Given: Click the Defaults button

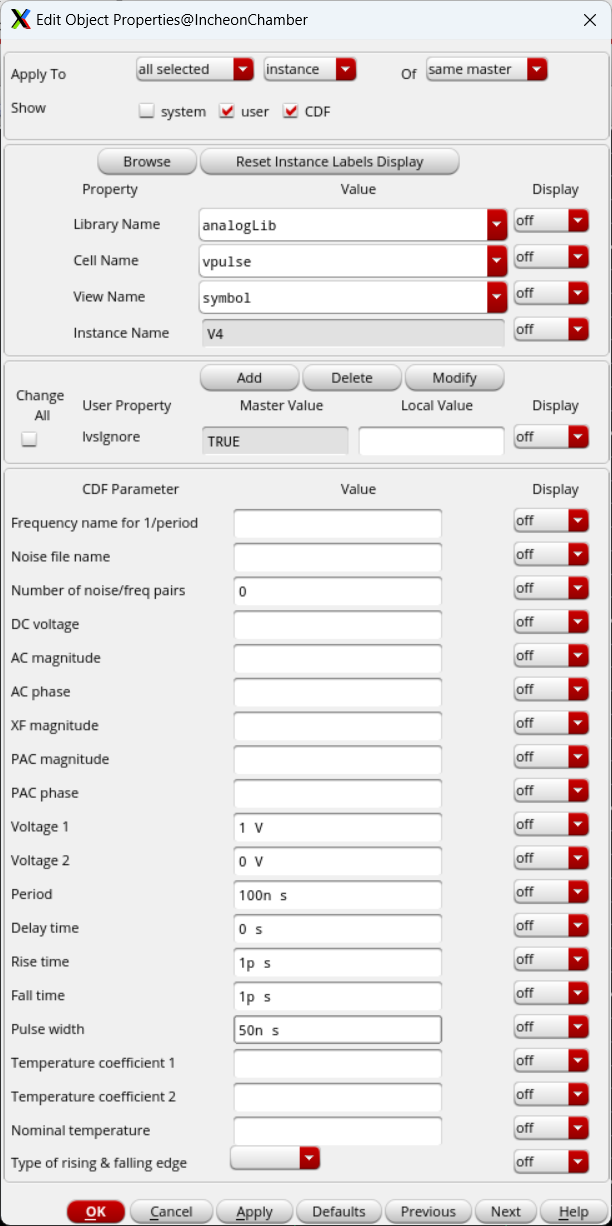Looking at the screenshot, I should [x=339, y=1211].
